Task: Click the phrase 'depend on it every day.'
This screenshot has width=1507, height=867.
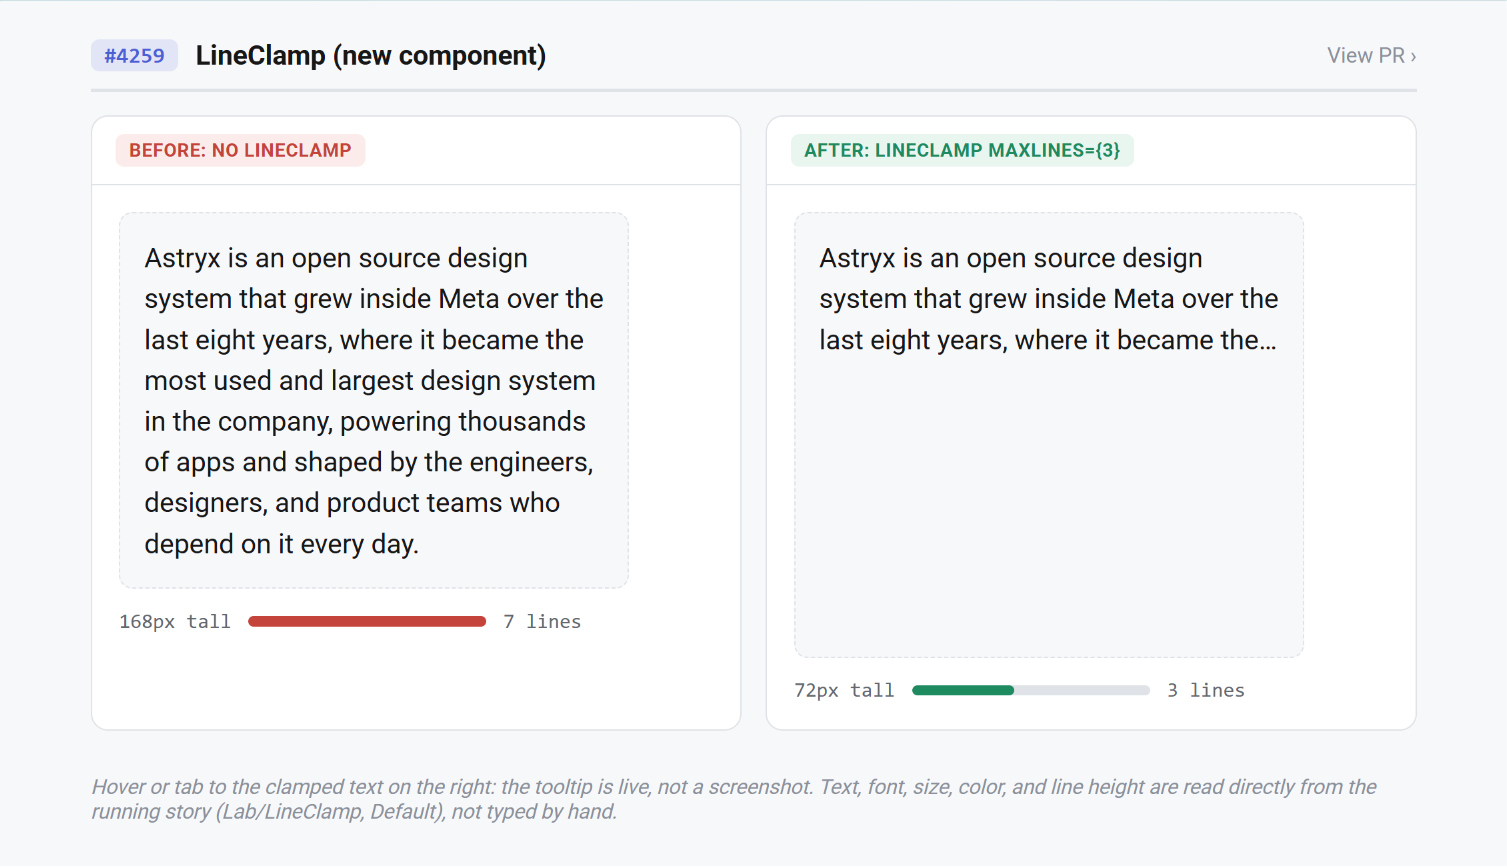Action: [x=282, y=544]
